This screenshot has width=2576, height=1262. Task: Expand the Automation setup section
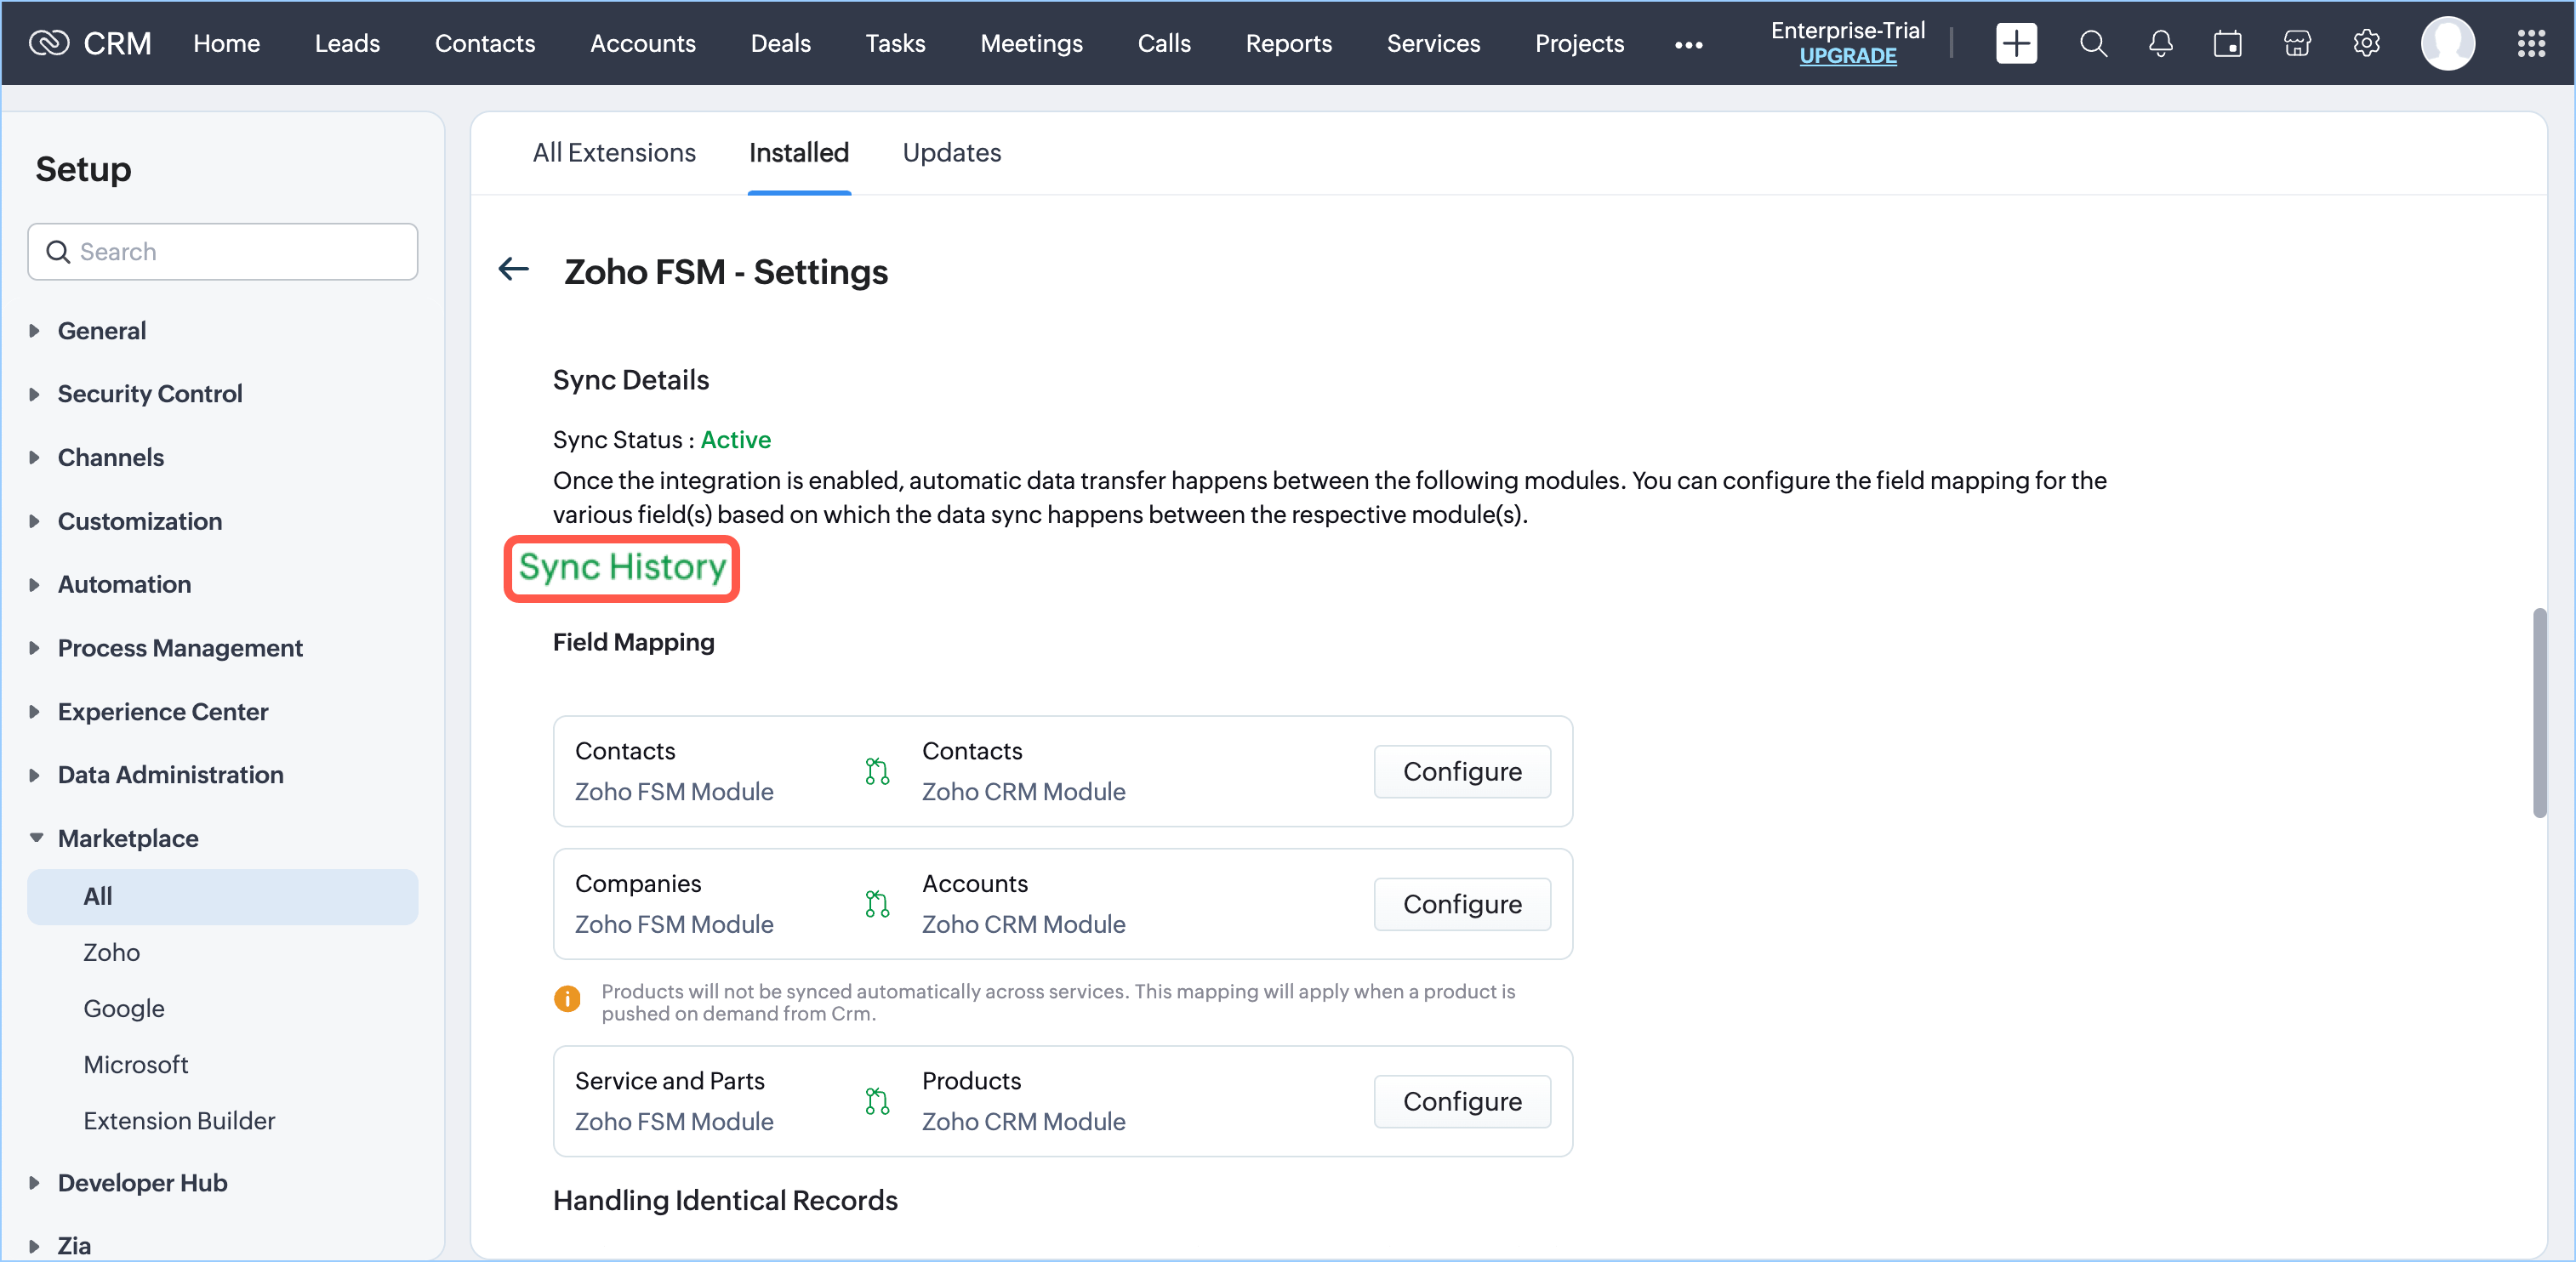(124, 584)
